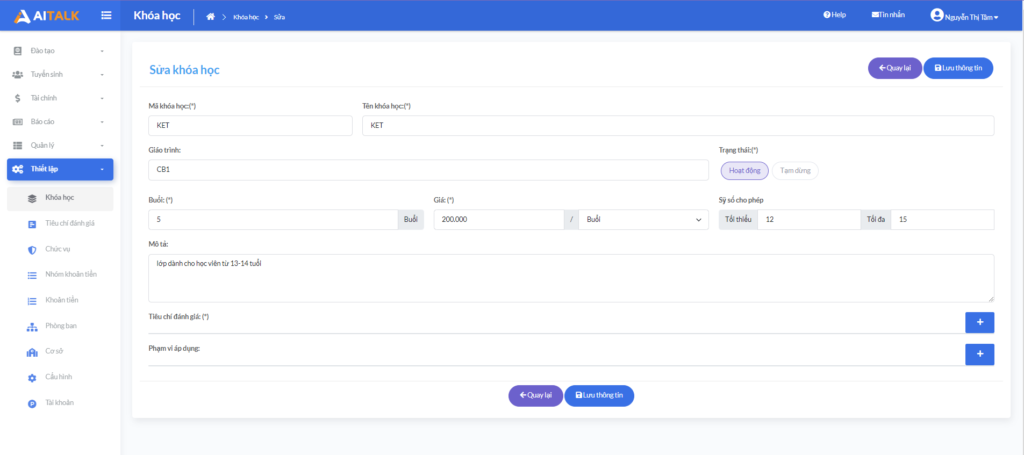Set status to Tạm dừng
The width and height of the screenshot is (1024, 455).
pyautogui.click(x=795, y=170)
